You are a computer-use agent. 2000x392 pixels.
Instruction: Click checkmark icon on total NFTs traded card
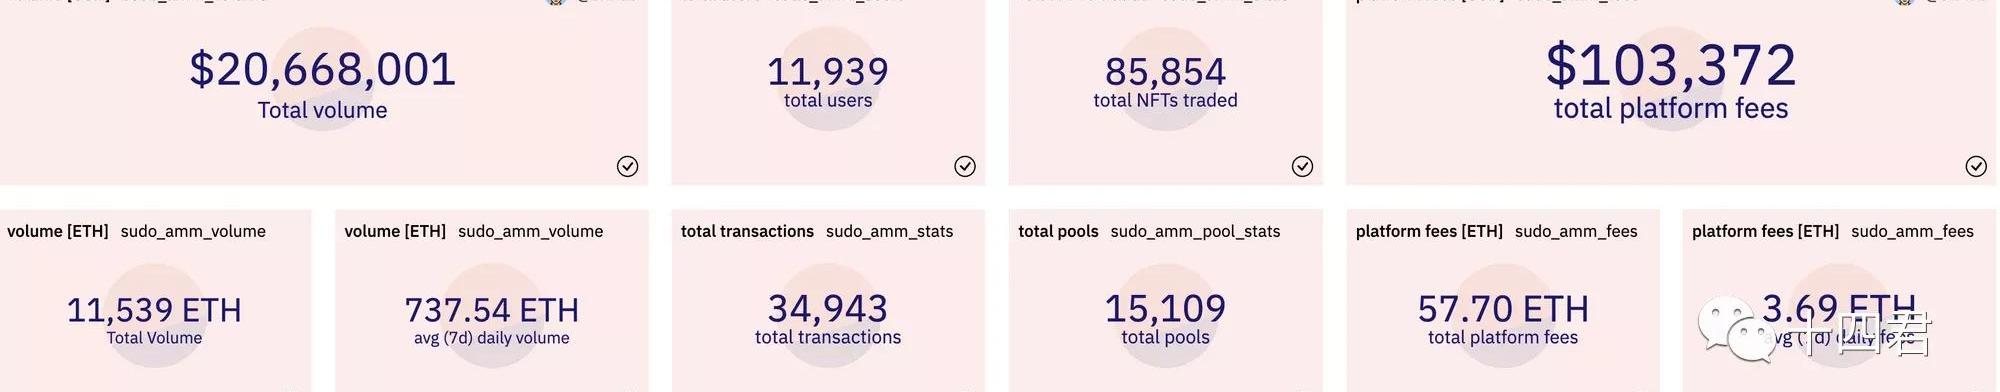pos(1302,166)
